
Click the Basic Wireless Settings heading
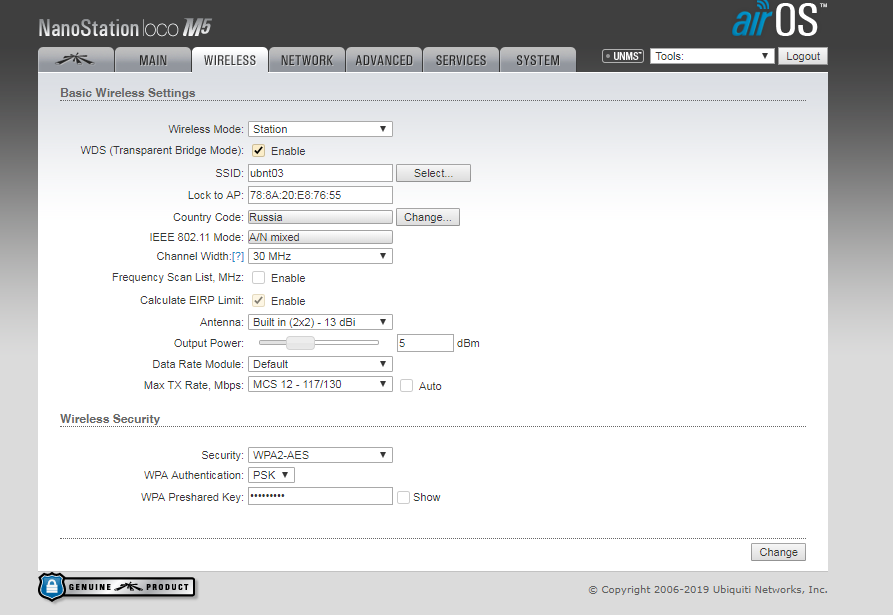click(128, 93)
